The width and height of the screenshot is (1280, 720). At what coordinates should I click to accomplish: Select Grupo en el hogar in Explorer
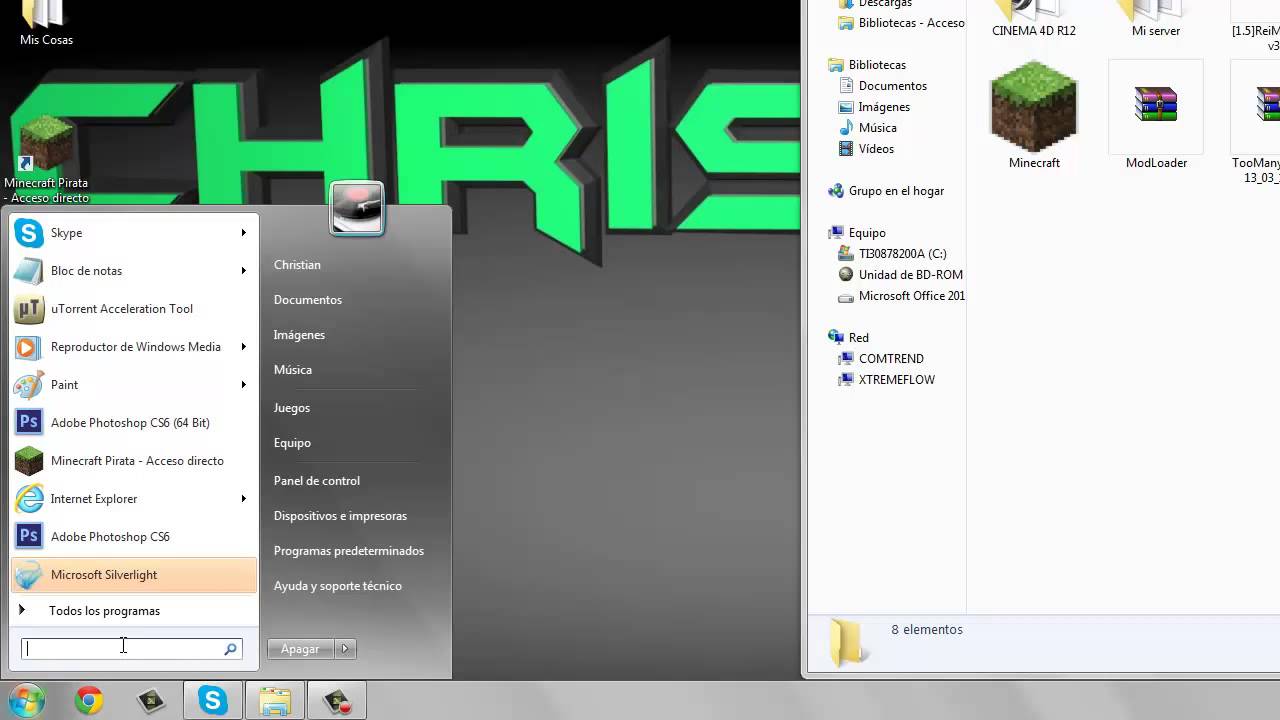896,191
